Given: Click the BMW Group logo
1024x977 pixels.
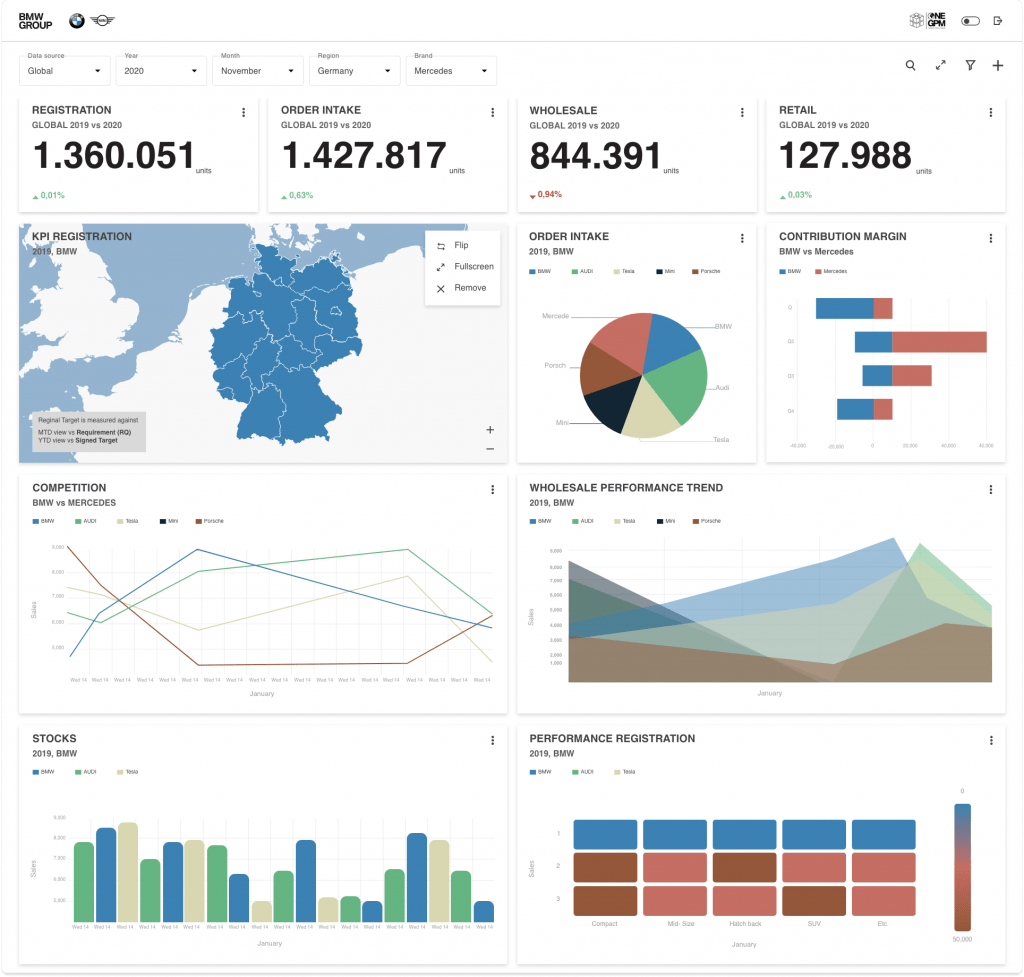Looking at the screenshot, I should pyautogui.click(x=35, y=21).
